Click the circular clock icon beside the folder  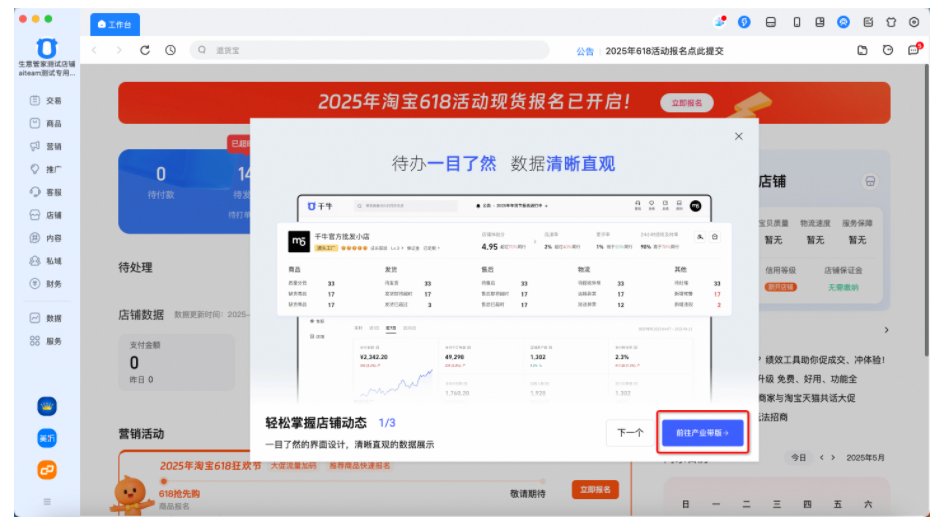(x=888, y=50)
